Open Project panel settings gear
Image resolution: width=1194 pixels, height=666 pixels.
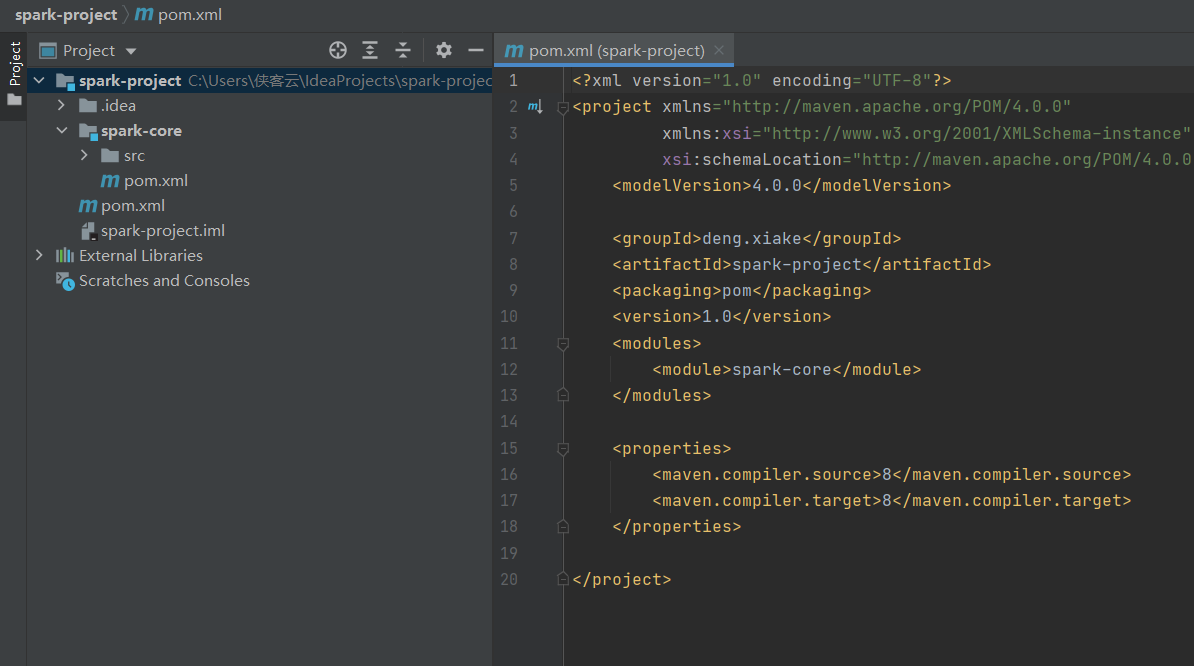444,50
